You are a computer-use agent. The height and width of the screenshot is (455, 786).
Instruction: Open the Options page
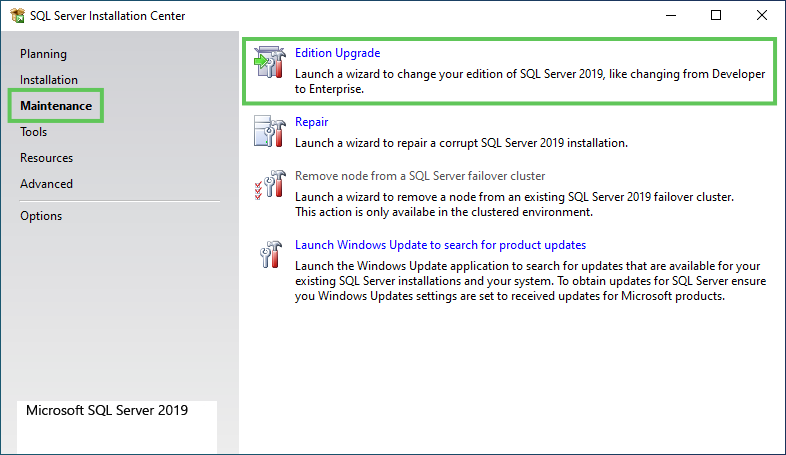coord(41,216)
